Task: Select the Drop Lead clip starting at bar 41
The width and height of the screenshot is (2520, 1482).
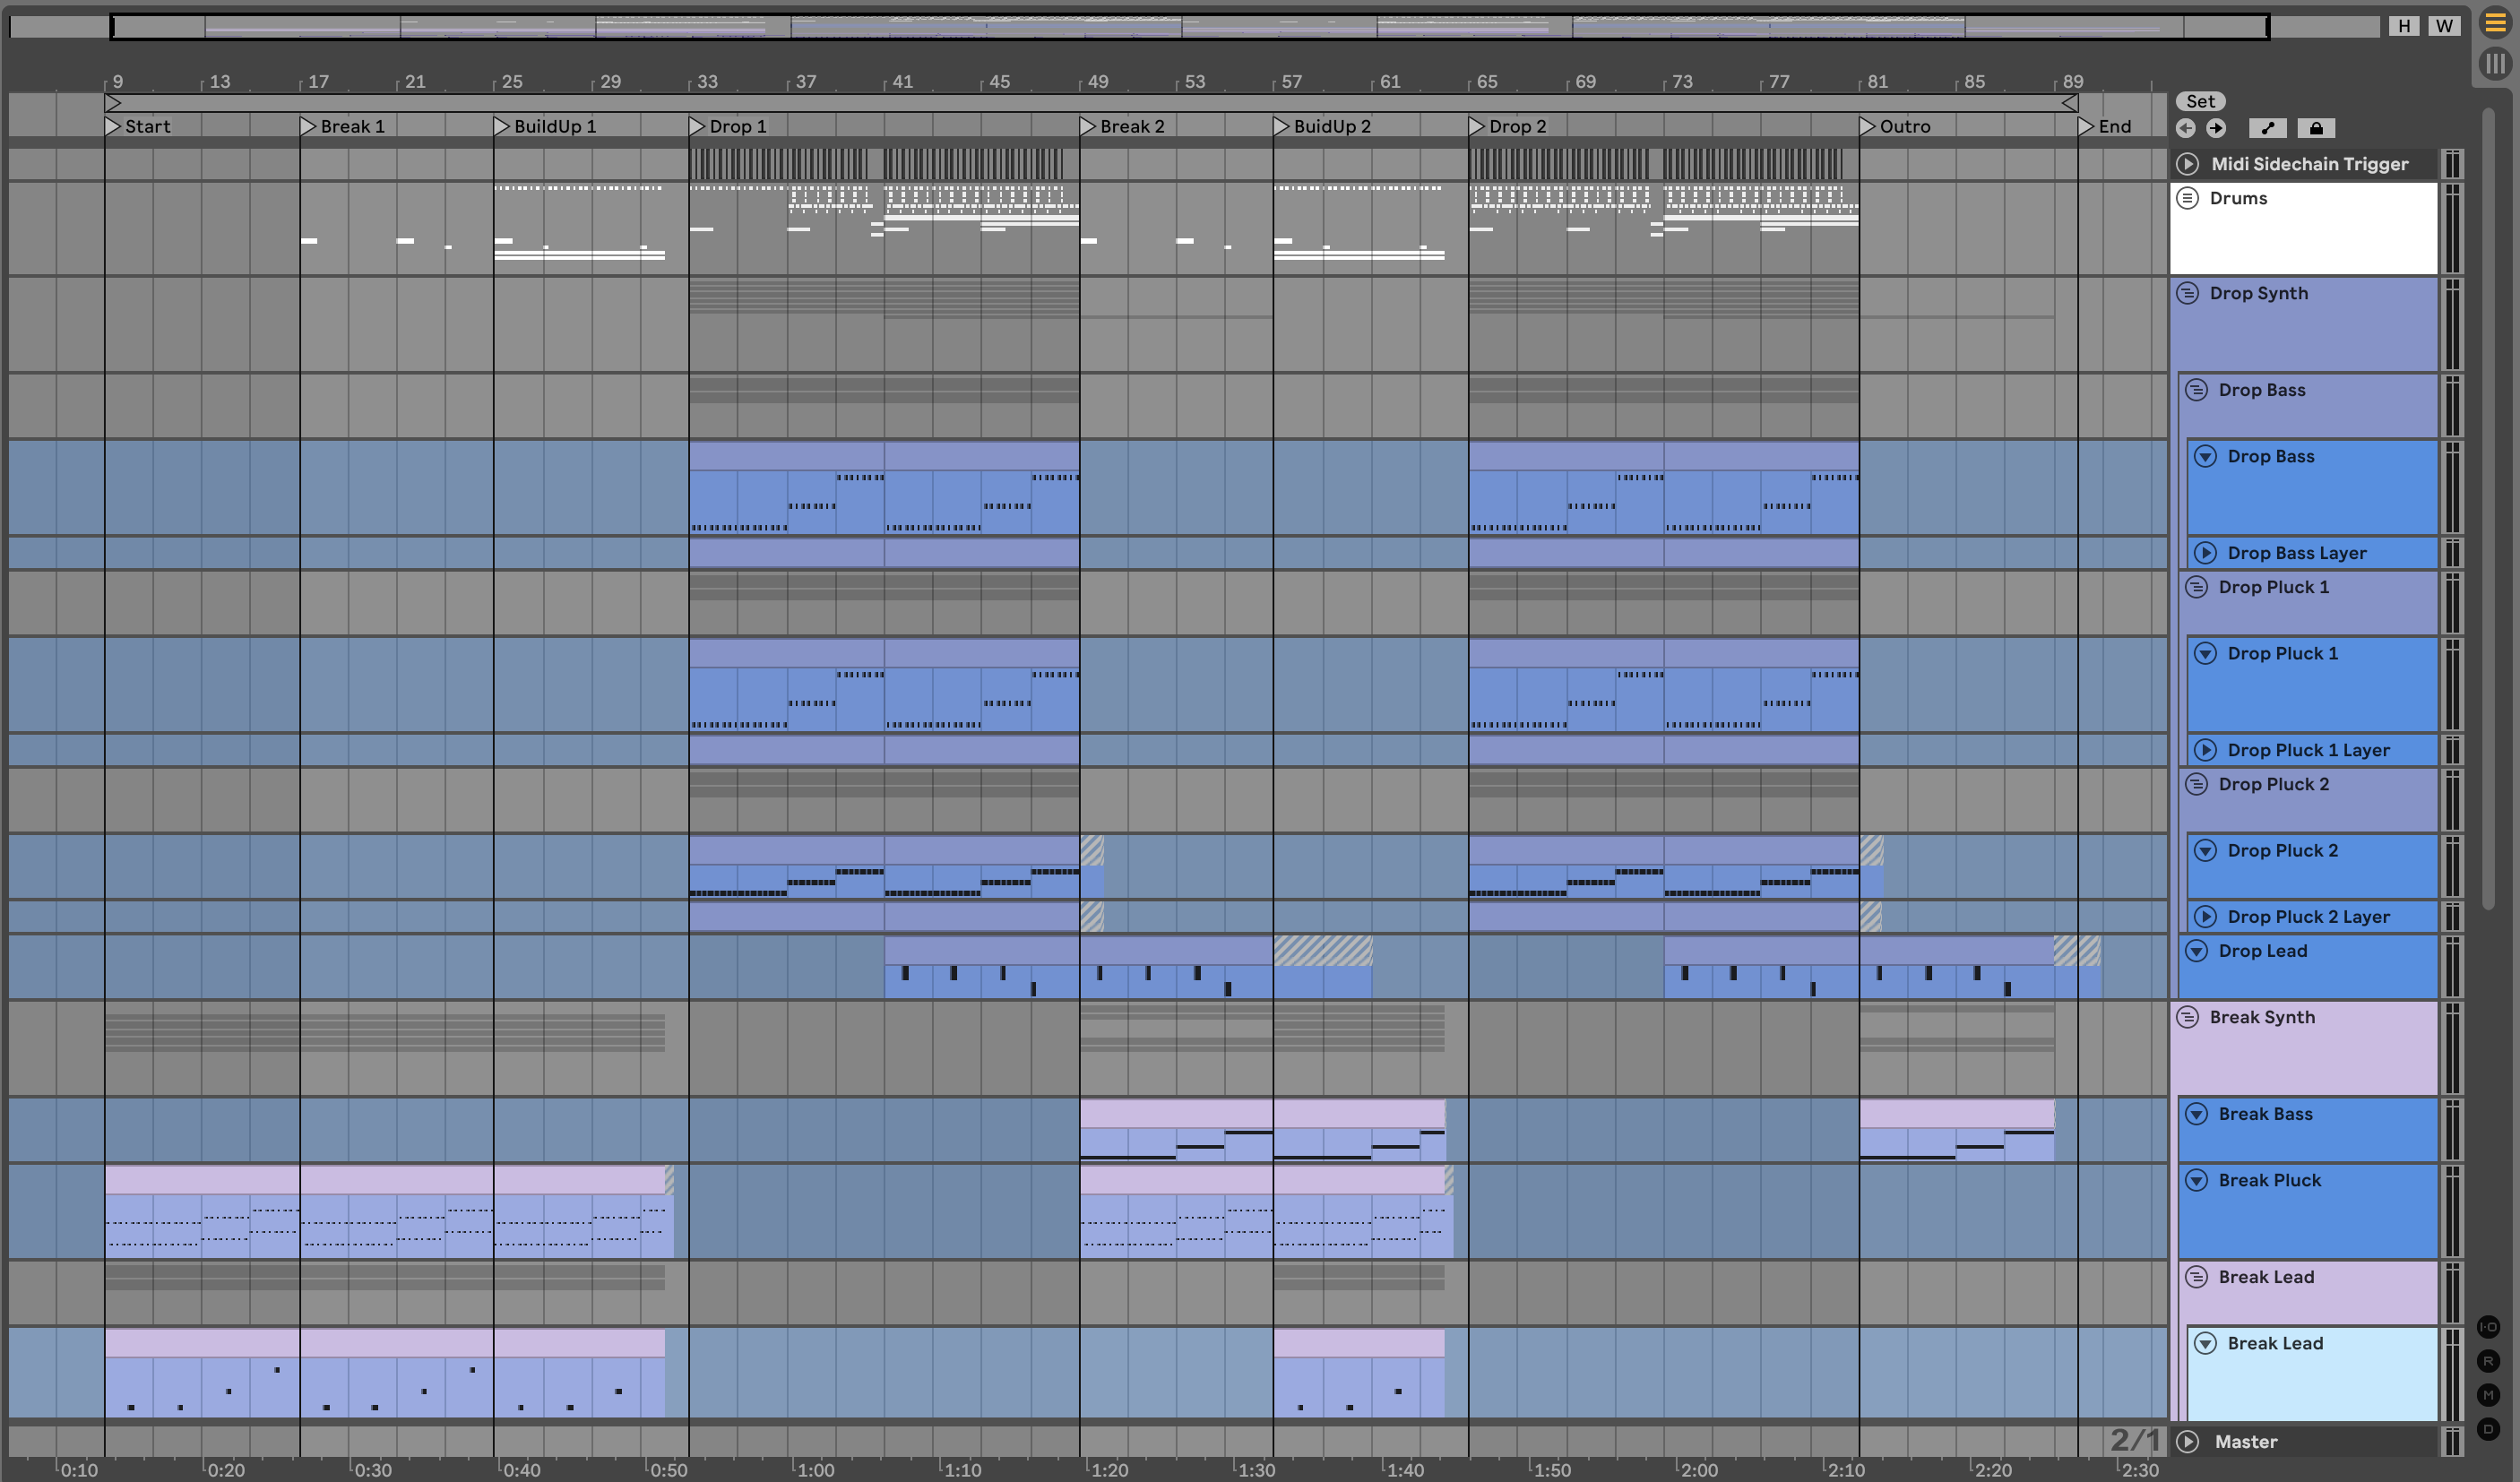Action: tap(981, 967)
